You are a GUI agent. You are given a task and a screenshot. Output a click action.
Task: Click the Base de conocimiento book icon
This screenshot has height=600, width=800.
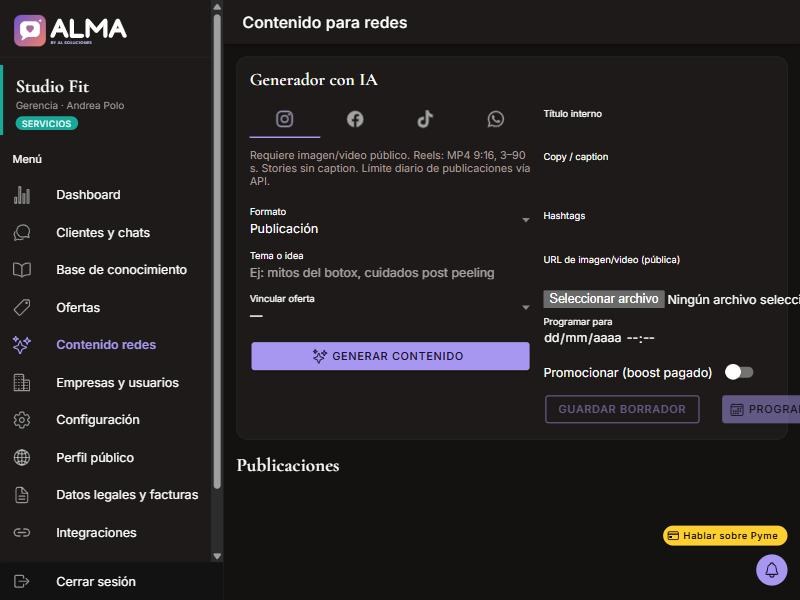pyautogui.click(x=22, y=270)
